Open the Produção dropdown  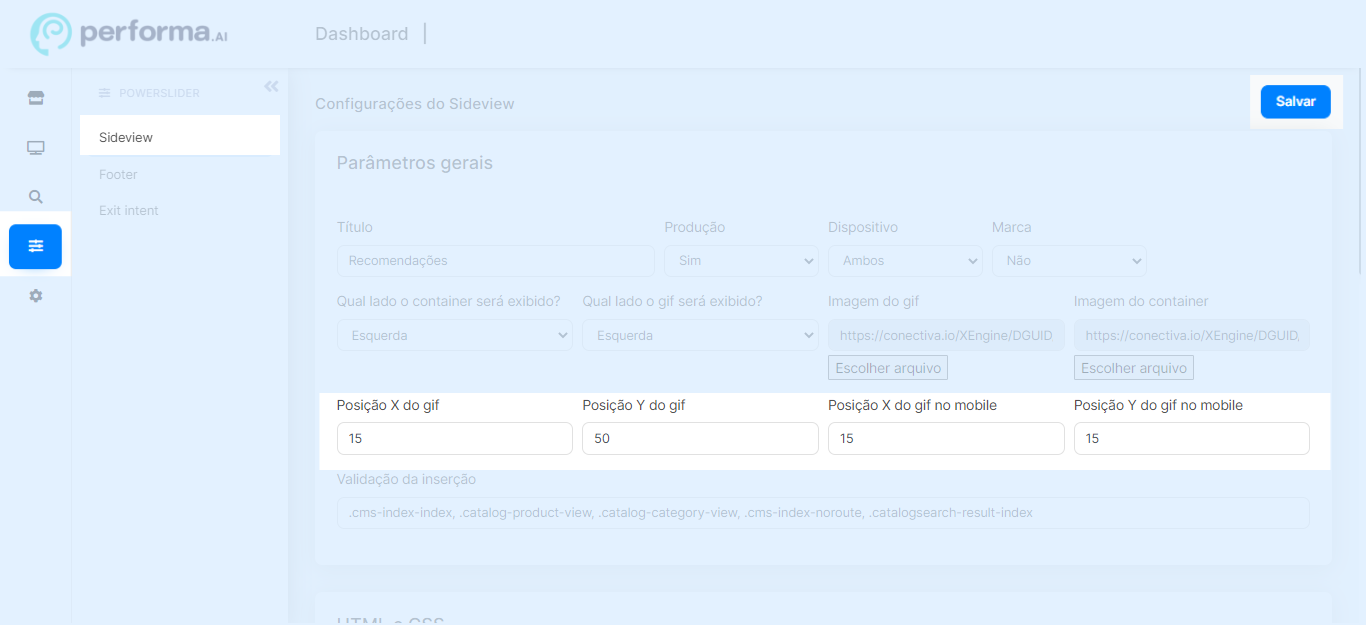point(741,260)
